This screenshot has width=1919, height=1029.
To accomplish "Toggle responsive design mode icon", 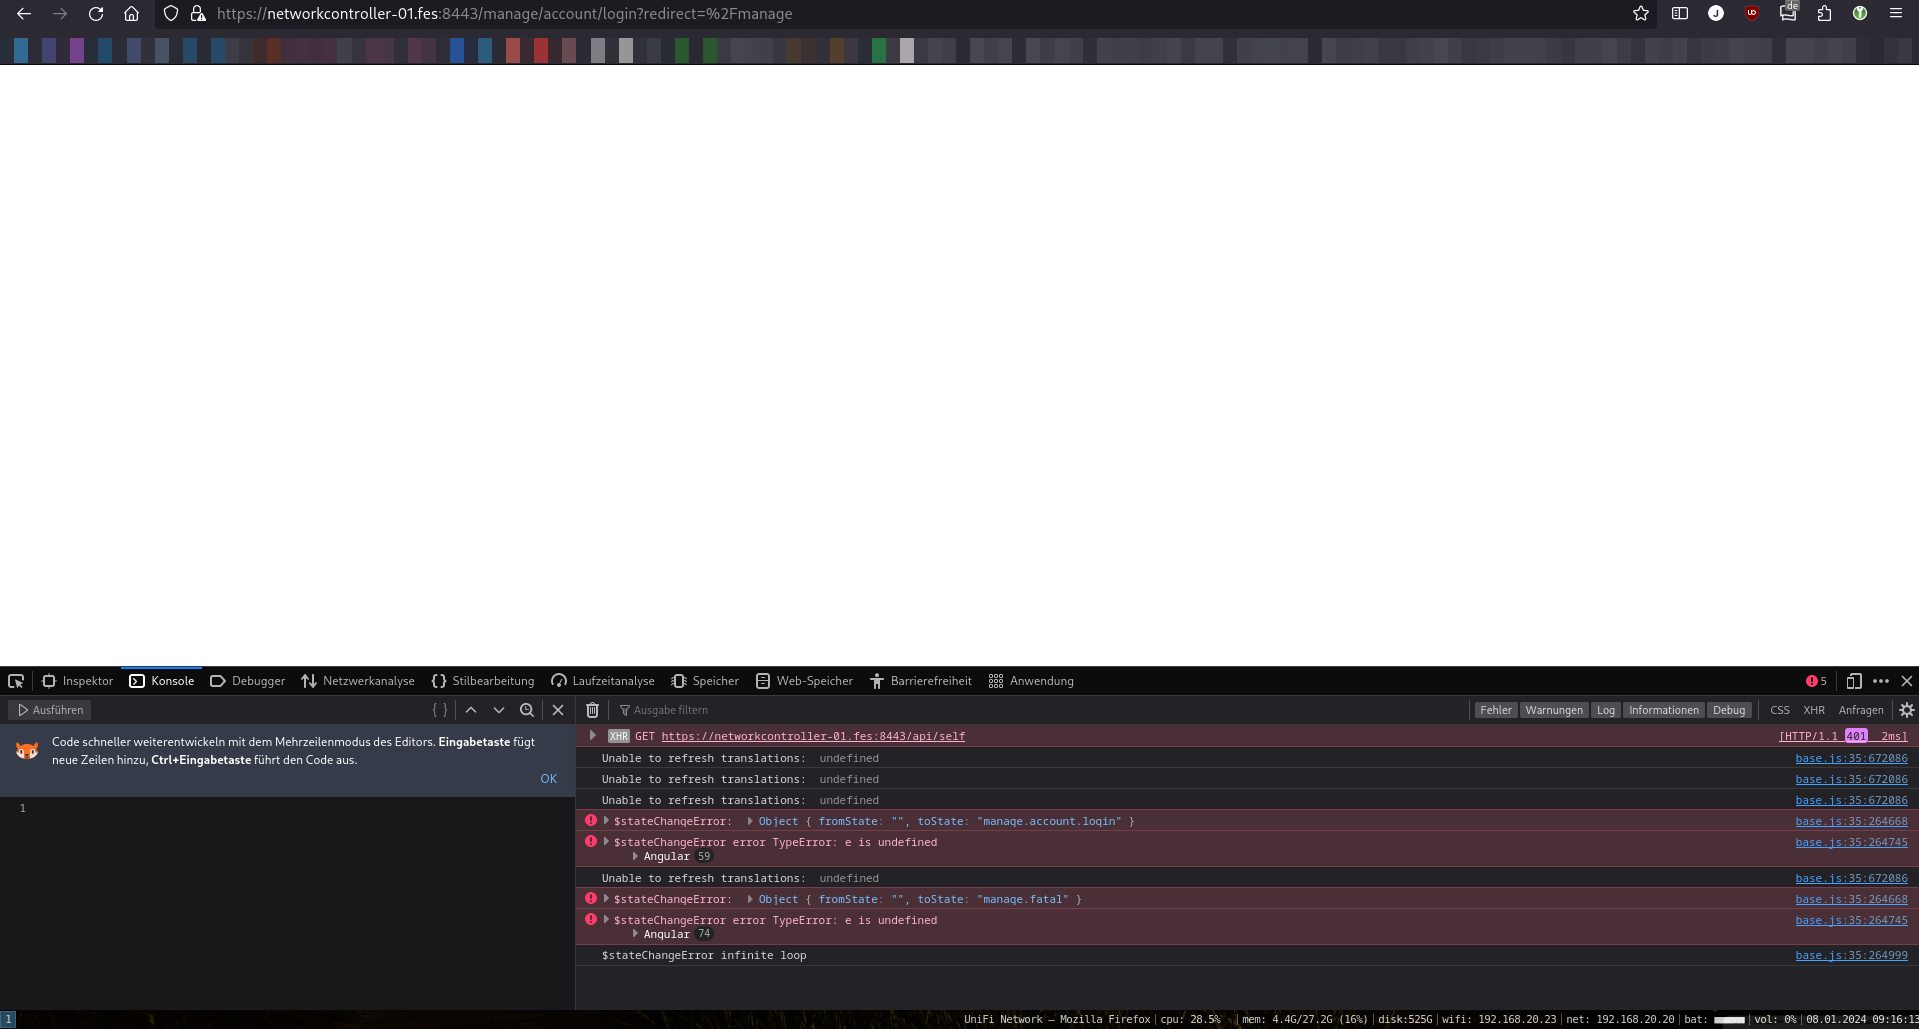I will 1853,681.
